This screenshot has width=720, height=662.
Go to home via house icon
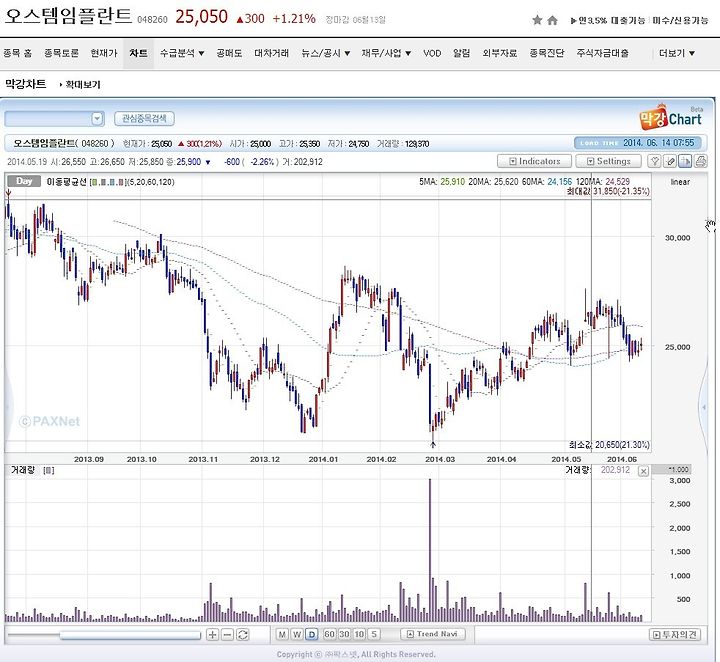(x=552, y=20)
